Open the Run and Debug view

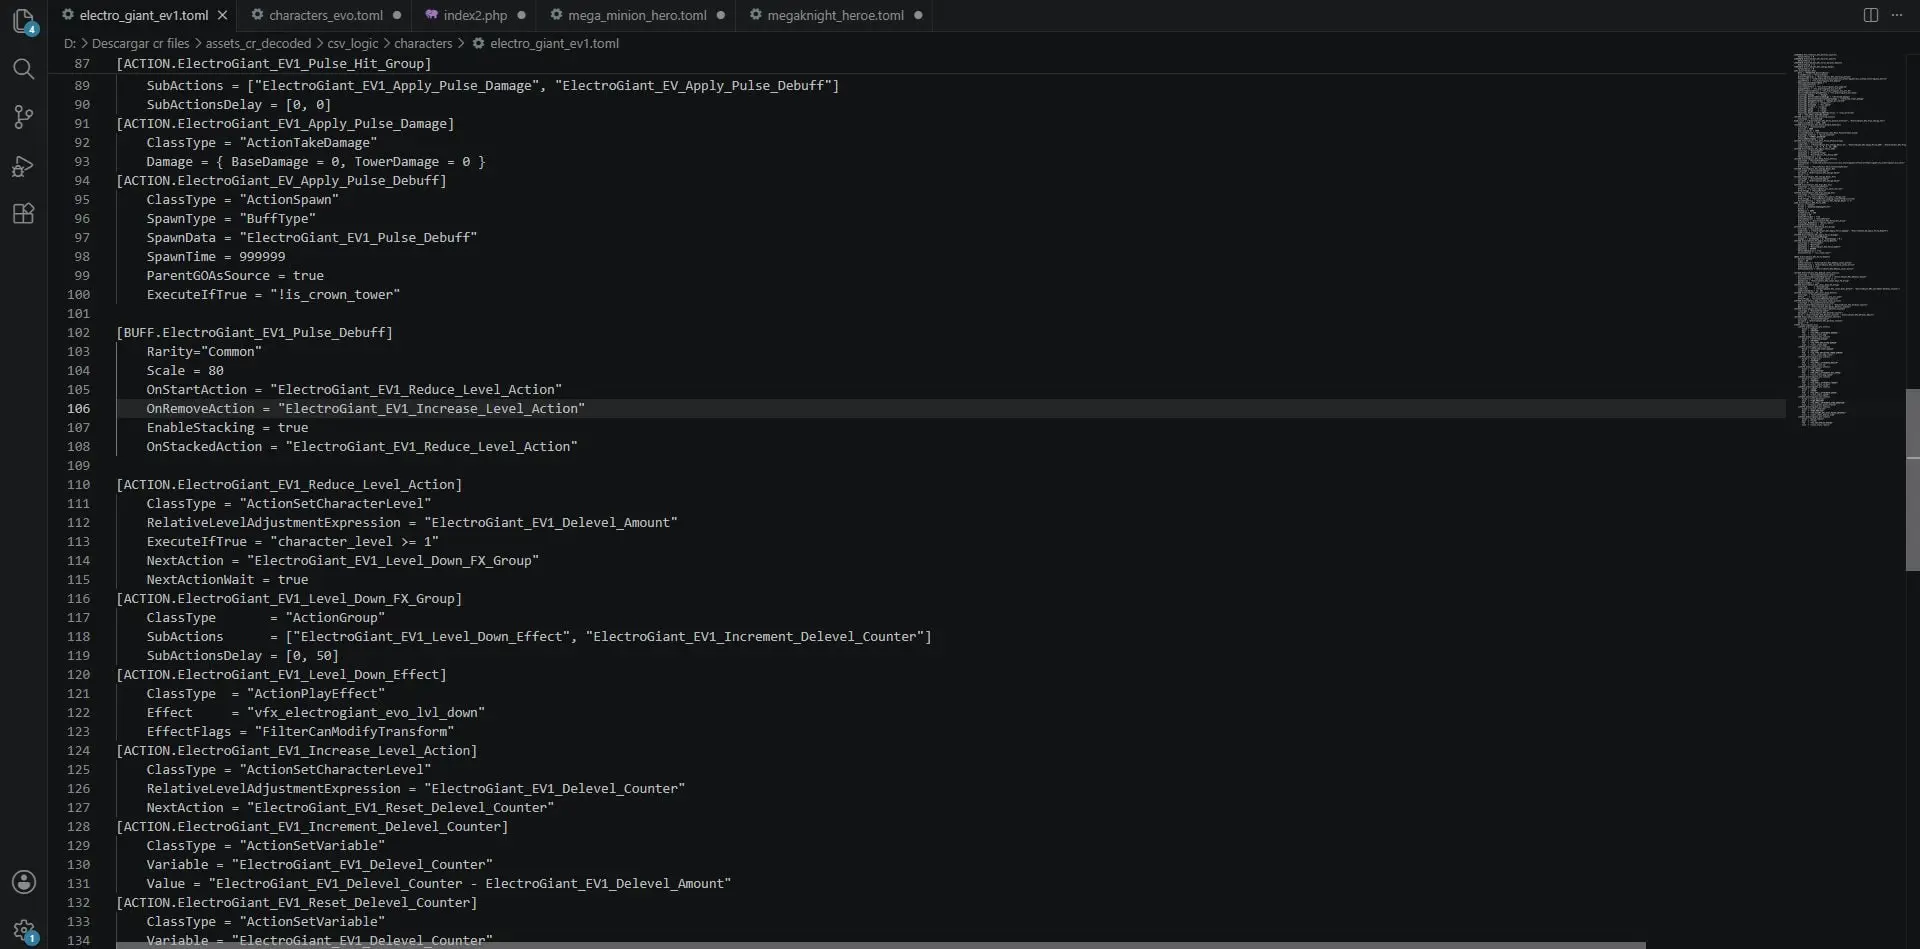[x=23, y=166]
